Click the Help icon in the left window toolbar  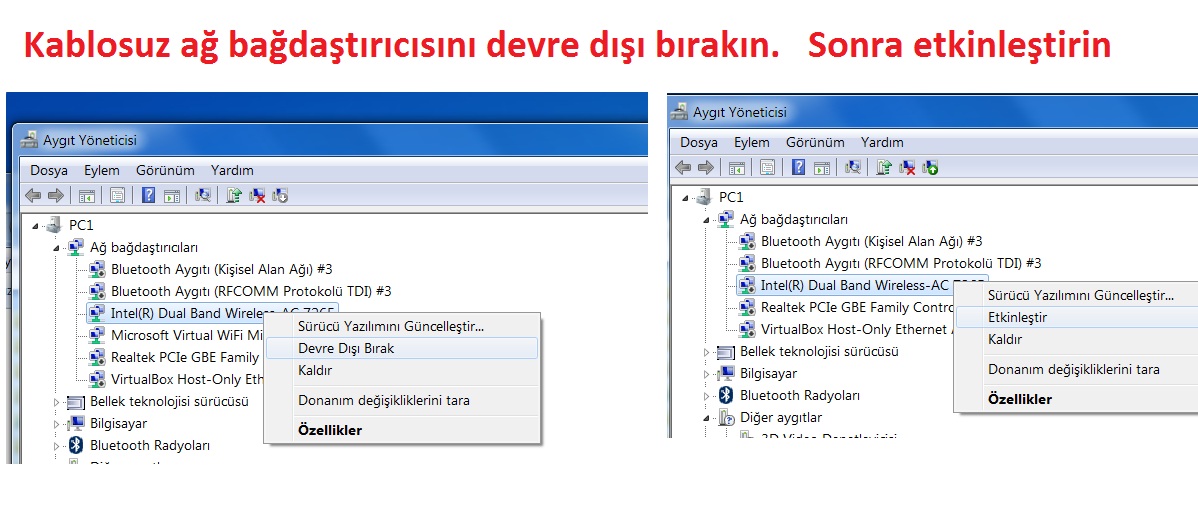(148, 196)
